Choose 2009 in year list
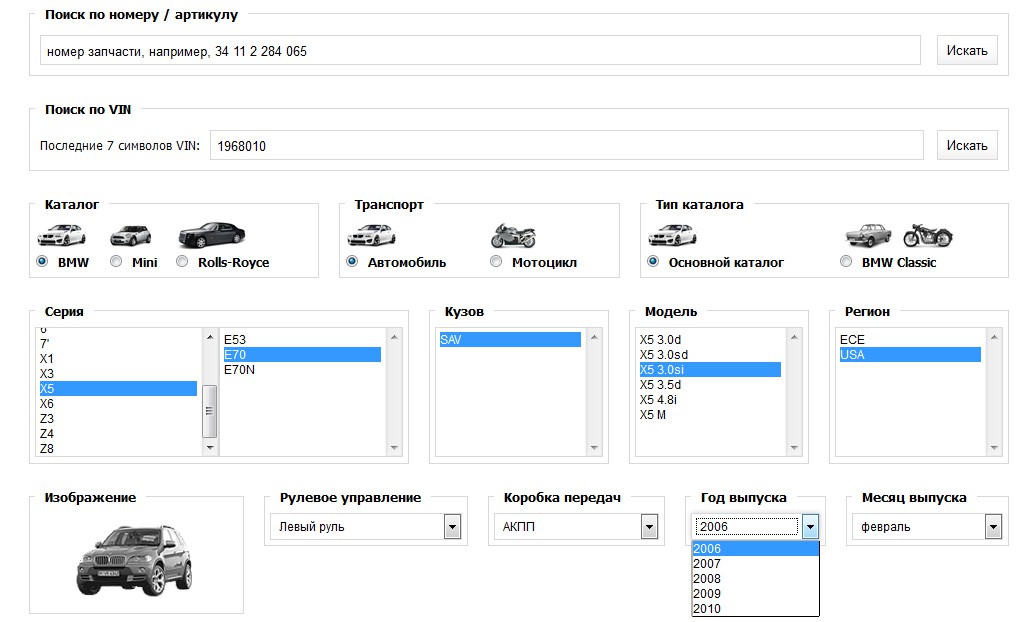The width and height of the screenshot is (1028, 622). pyautogui.click(x=755, y=594)
